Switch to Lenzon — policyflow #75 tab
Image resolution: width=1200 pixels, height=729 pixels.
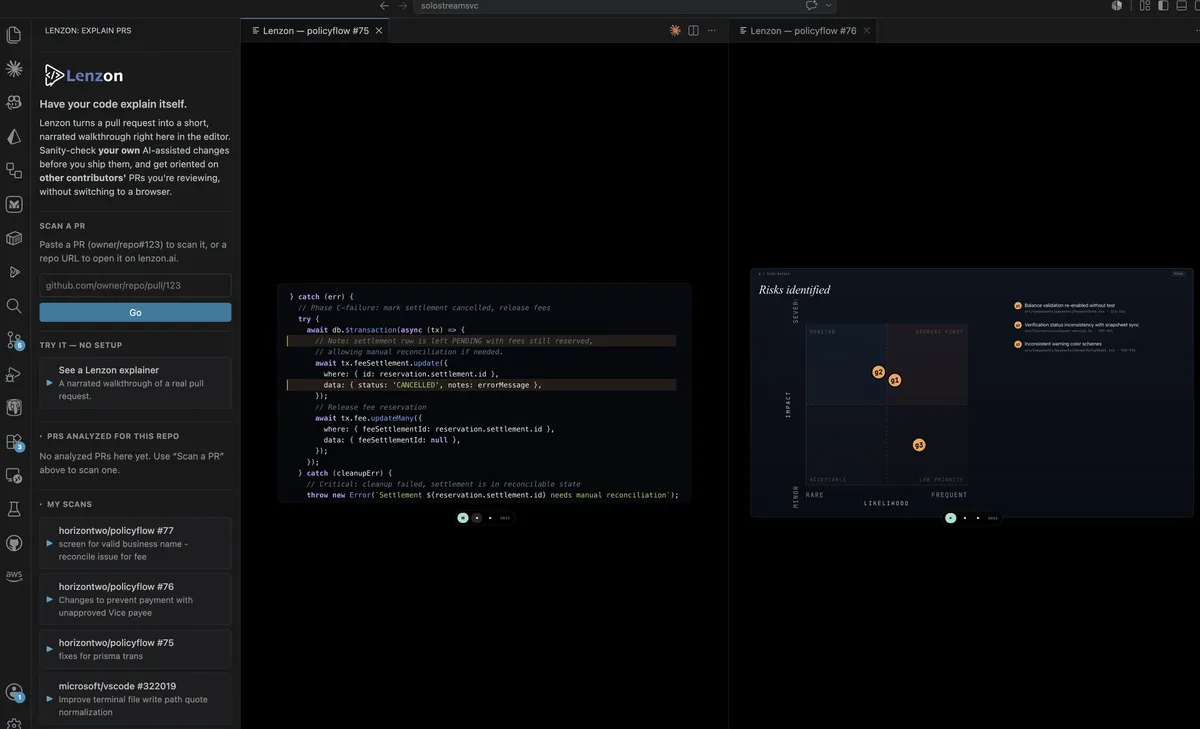click(315, 31)
